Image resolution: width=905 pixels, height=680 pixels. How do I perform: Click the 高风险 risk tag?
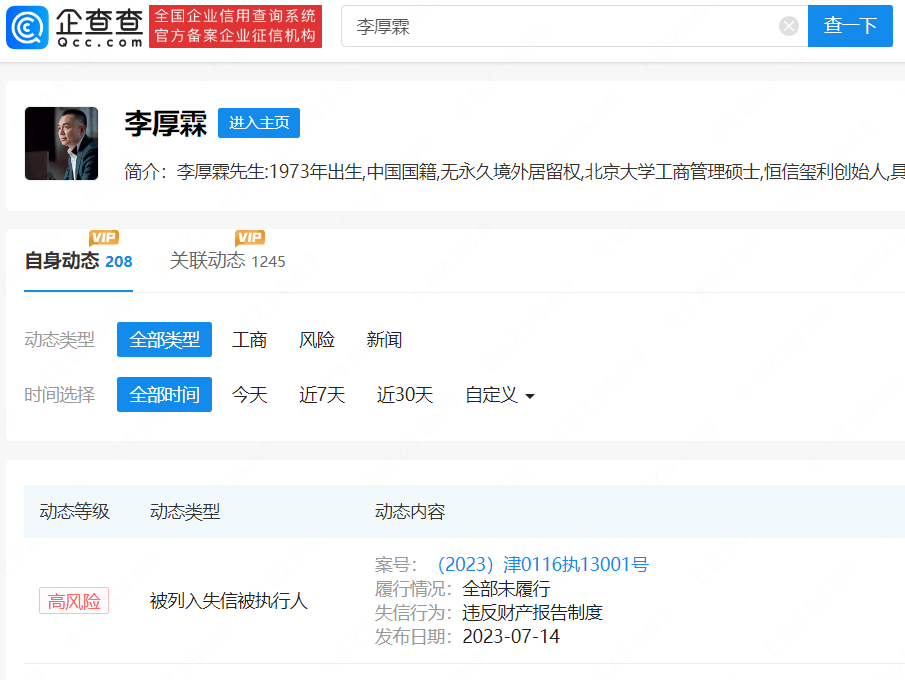tap(74, 601)
